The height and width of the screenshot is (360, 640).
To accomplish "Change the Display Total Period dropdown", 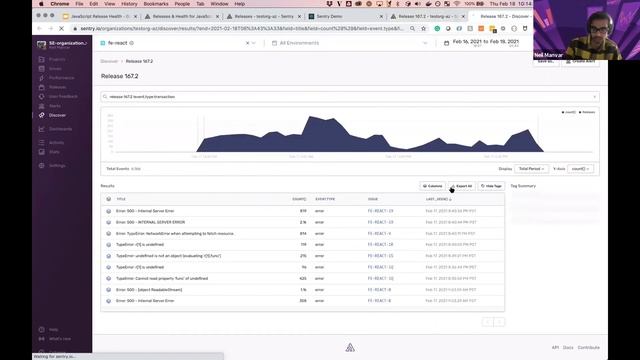I will (x=531, y=169).
